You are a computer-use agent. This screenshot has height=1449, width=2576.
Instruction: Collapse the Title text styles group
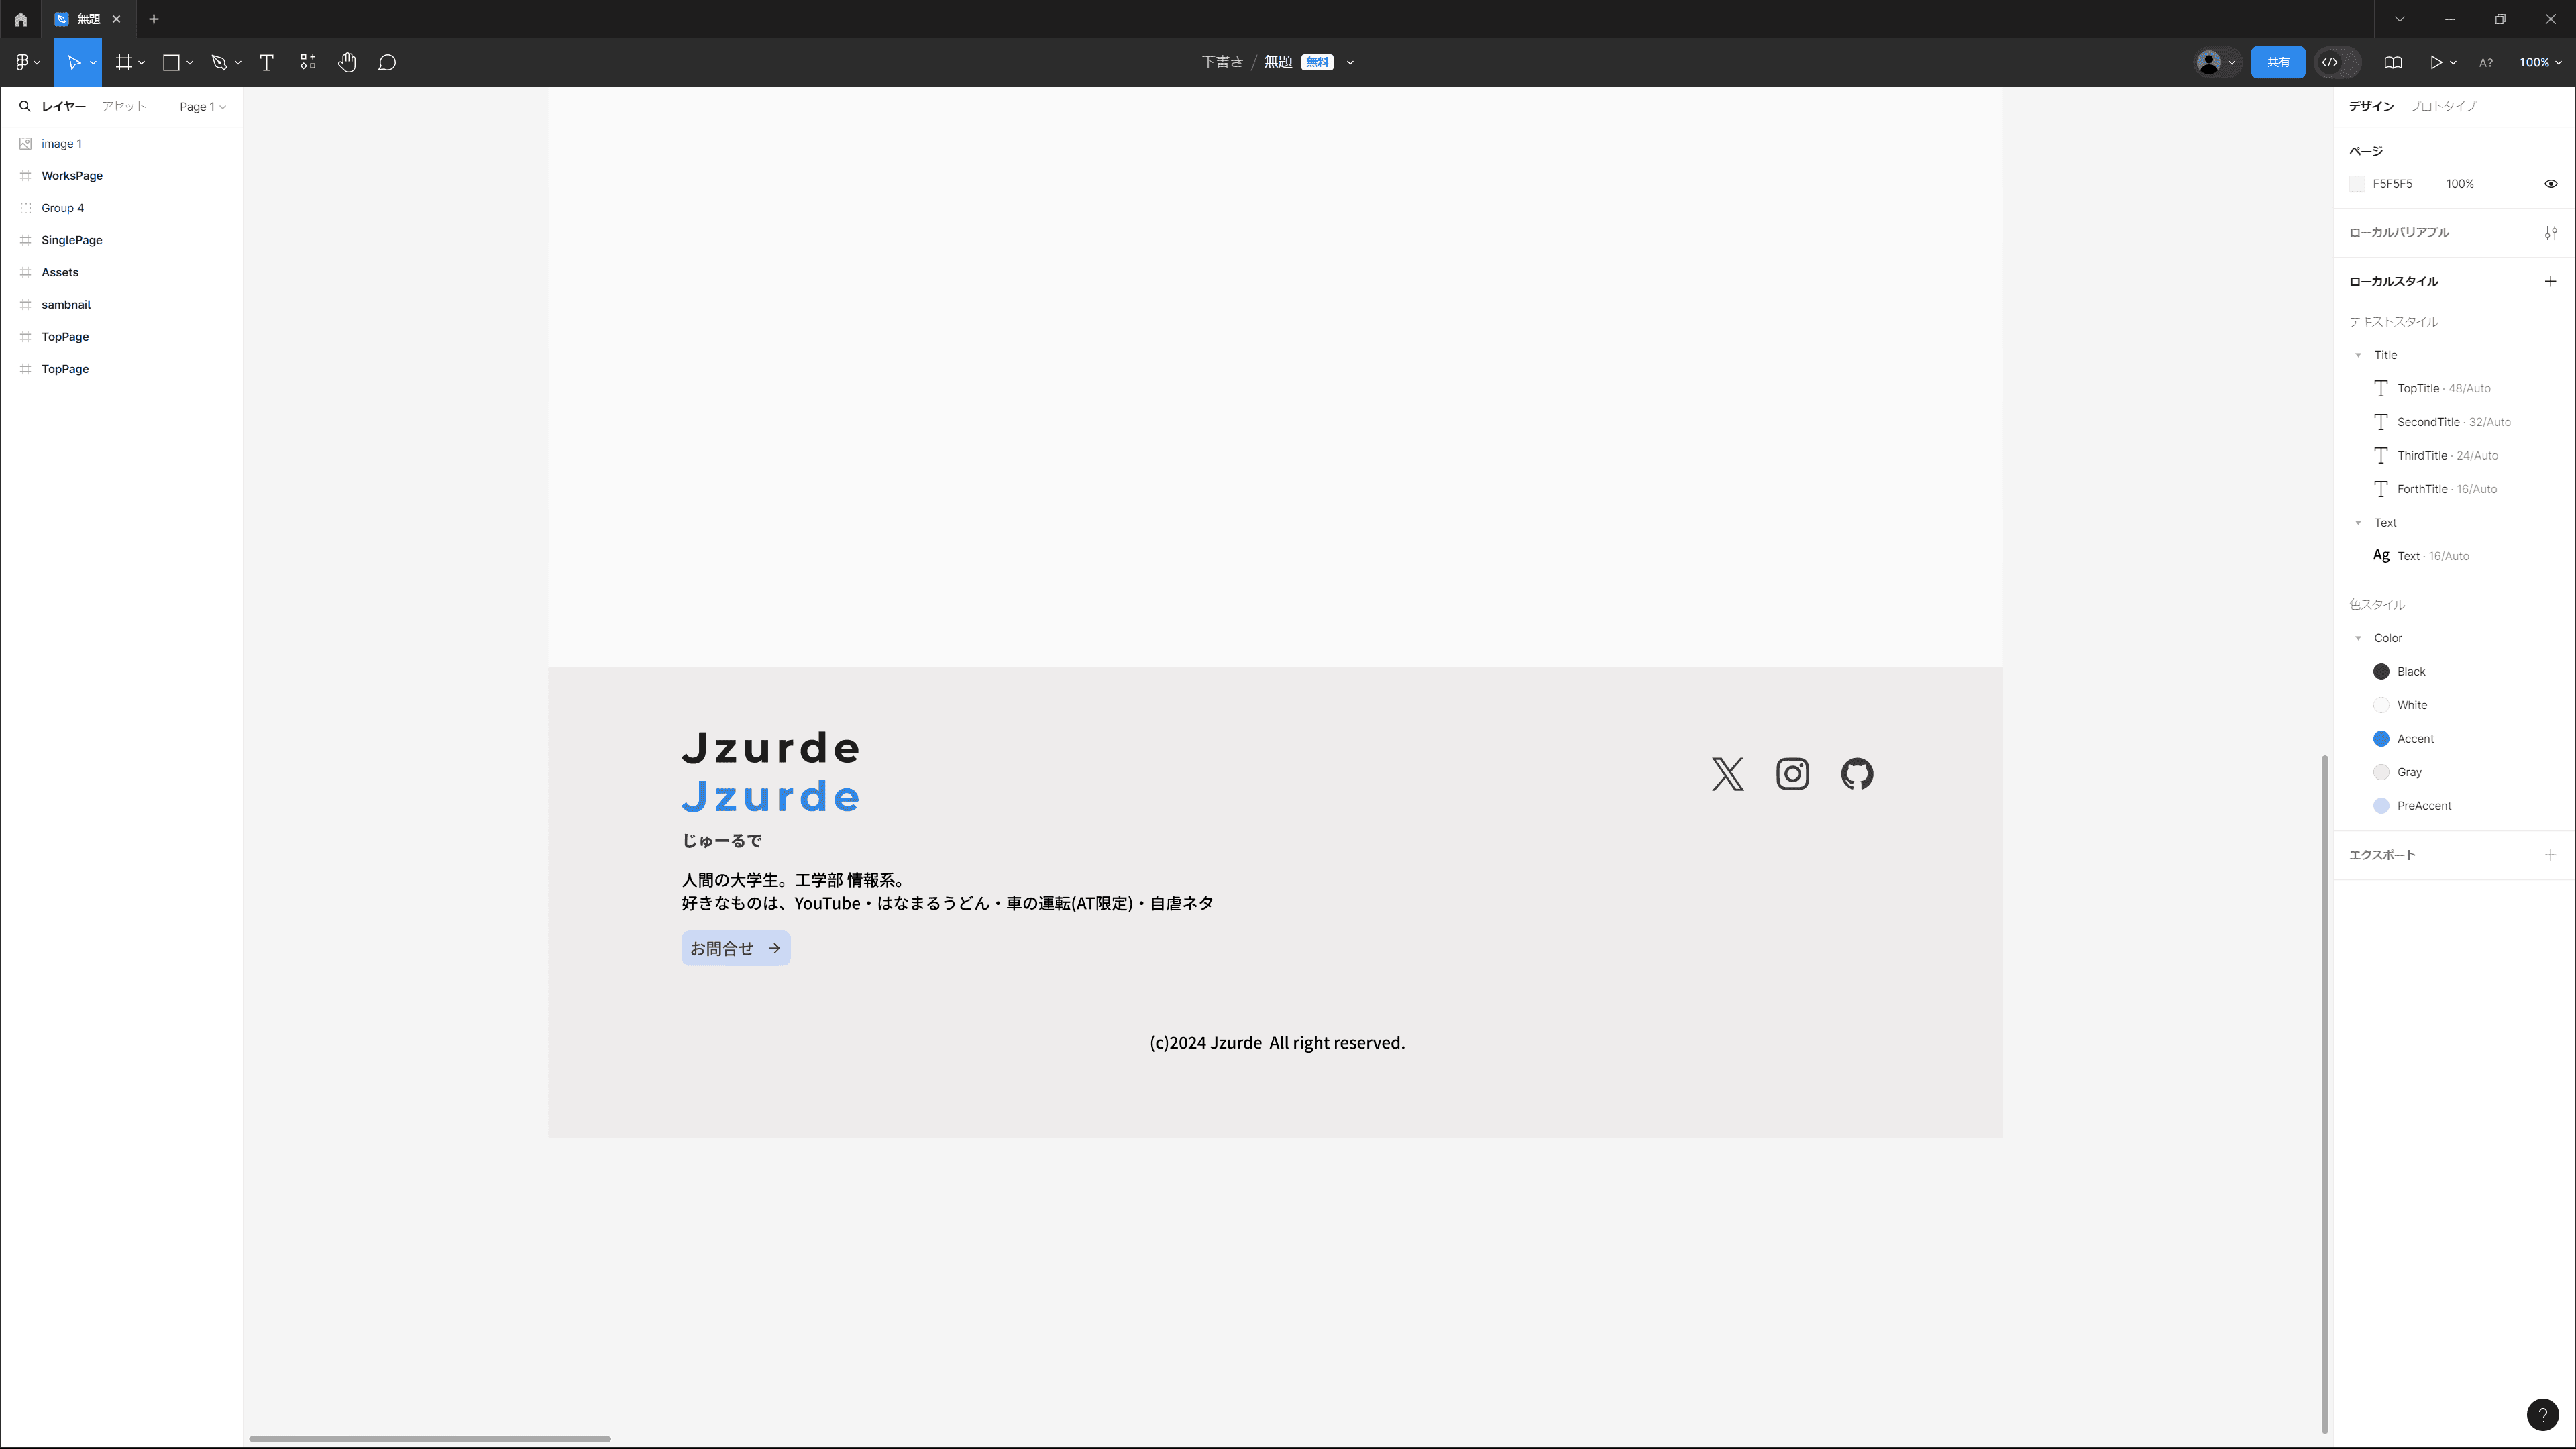click(2358, 355)
